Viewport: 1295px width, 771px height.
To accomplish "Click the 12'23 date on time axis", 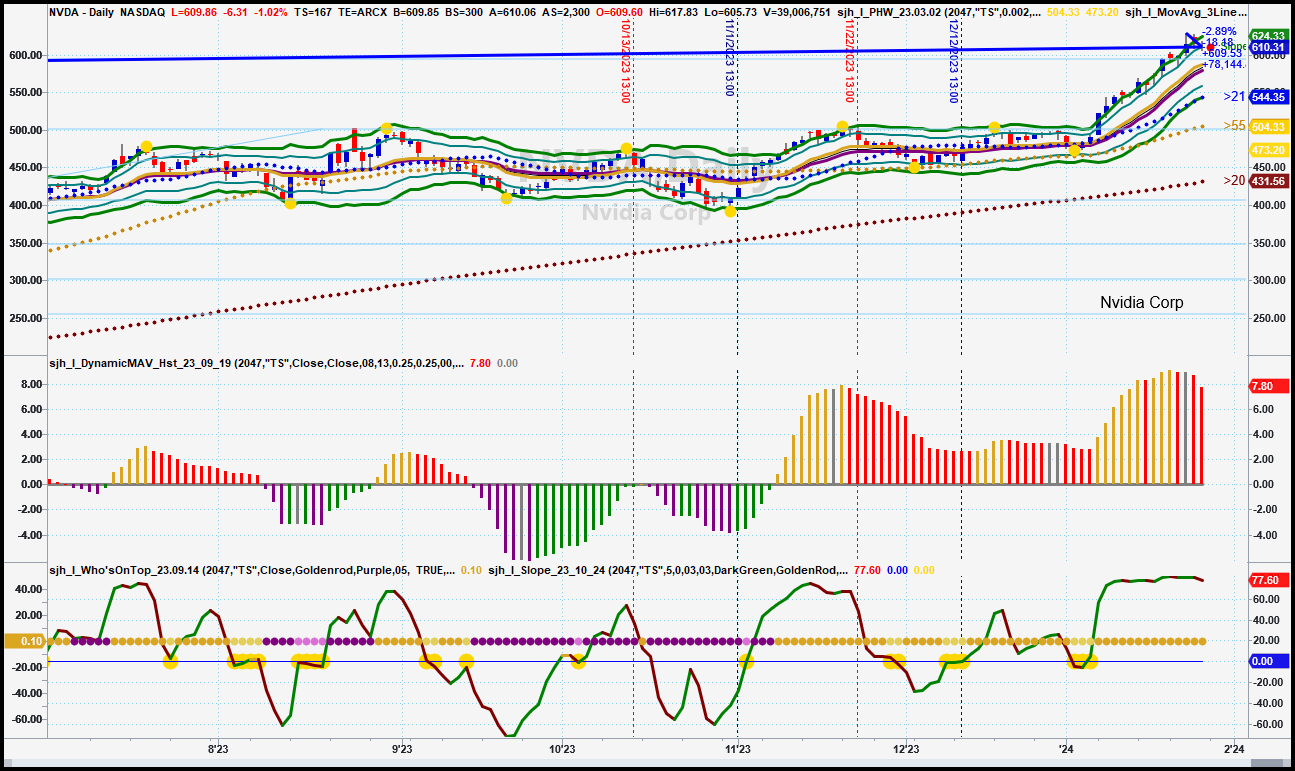I will pyautogui.click(x=905, y=748).
